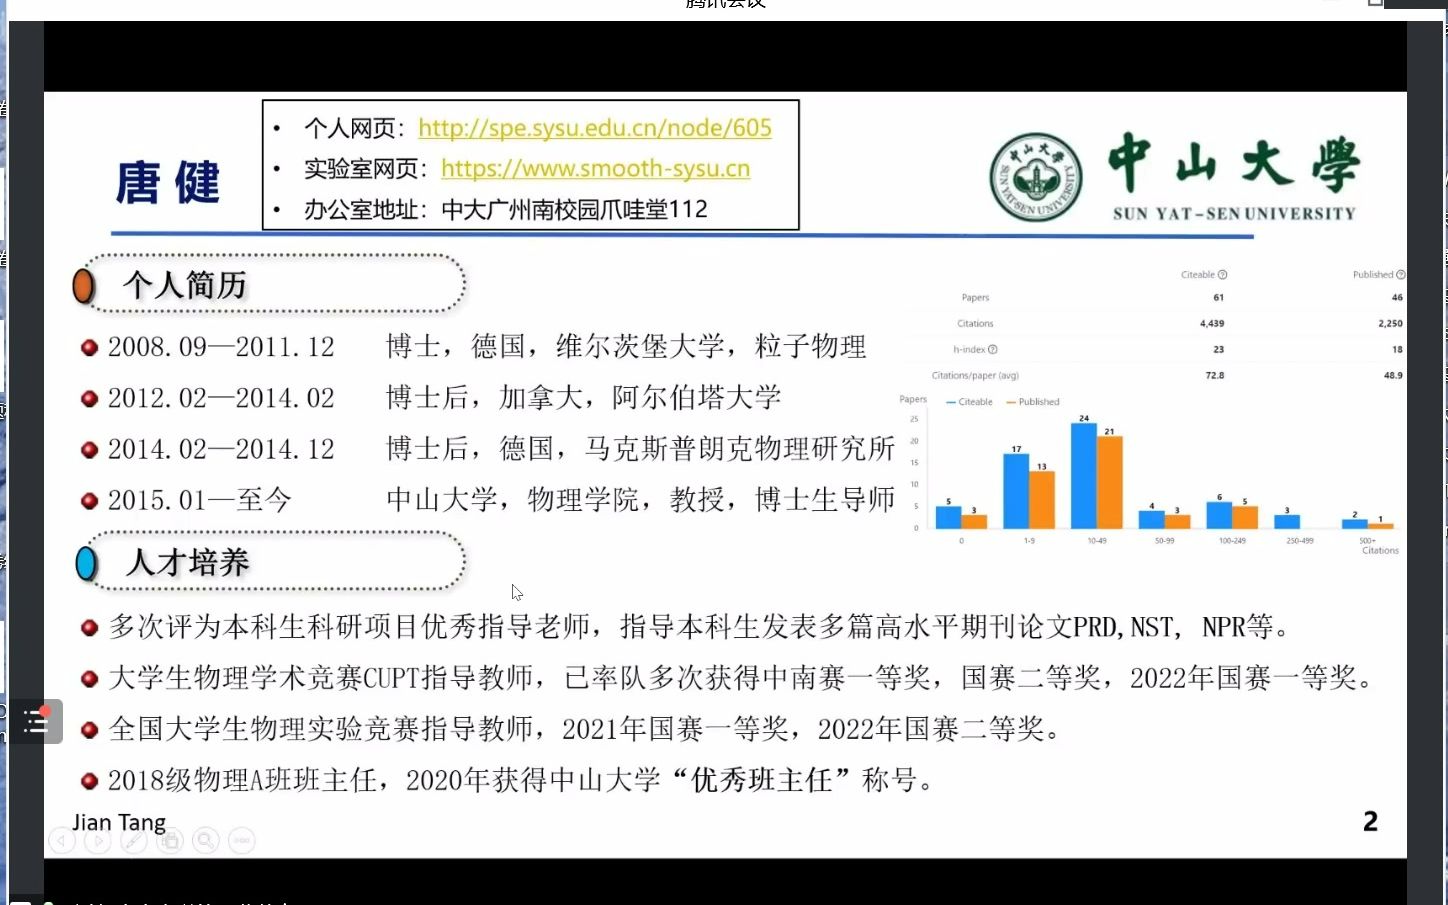Screen dimensions: 1448x905
Task: Select the bullet about 本科生科研项目优秀指导老师
Action: tap(700, 627)
